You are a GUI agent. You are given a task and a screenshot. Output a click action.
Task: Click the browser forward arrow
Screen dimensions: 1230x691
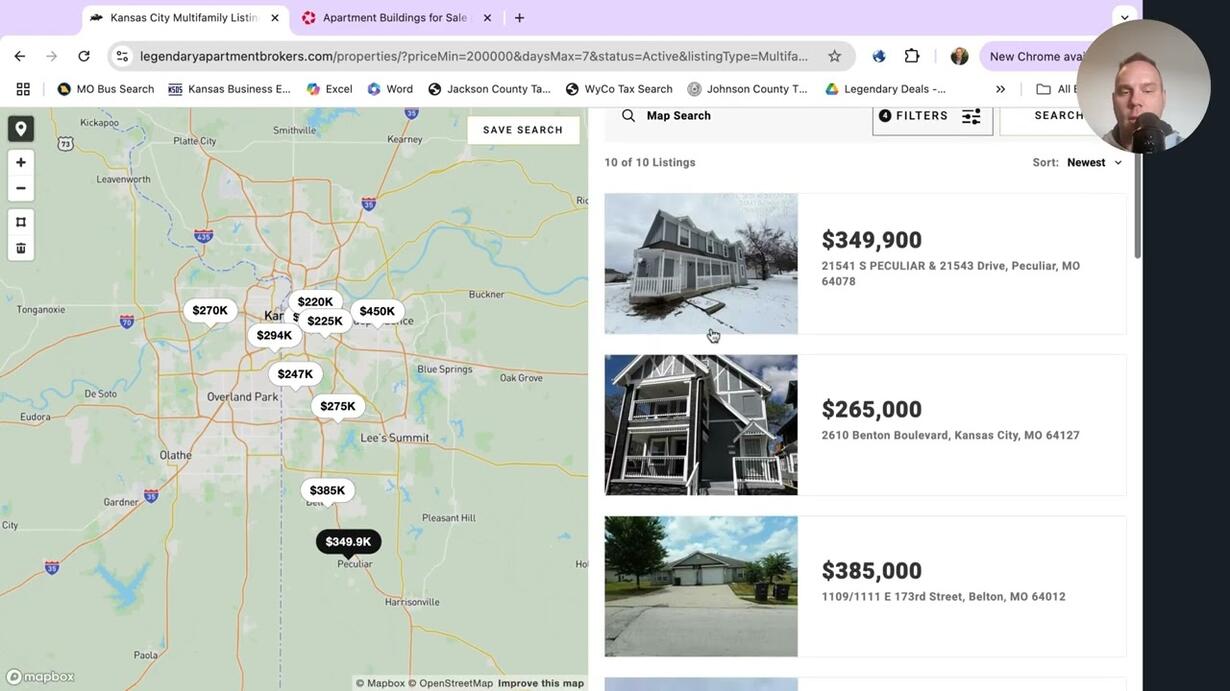(x=52, y=56)
